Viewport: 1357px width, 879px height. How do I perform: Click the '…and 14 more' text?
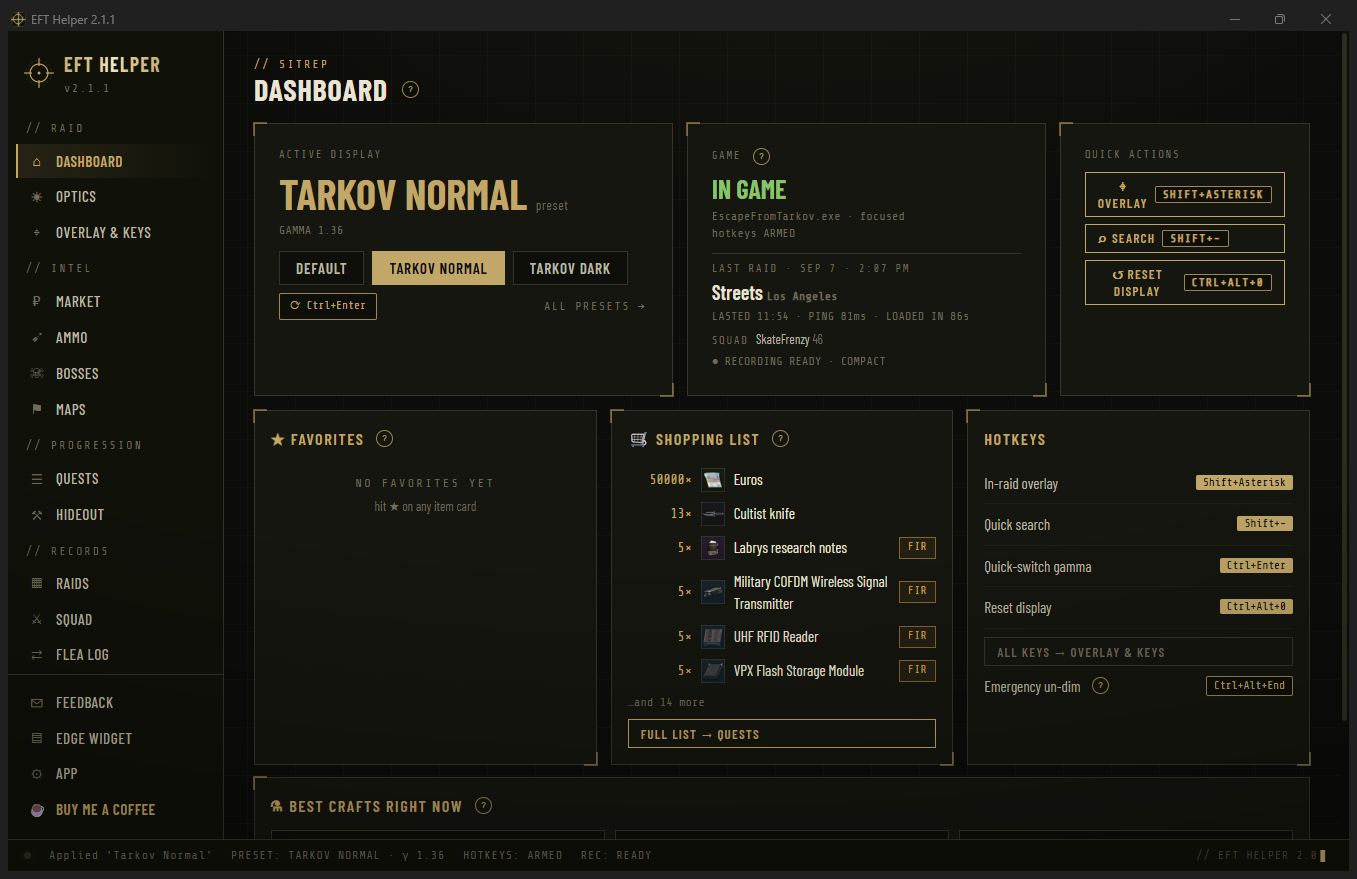coord(666,702)
